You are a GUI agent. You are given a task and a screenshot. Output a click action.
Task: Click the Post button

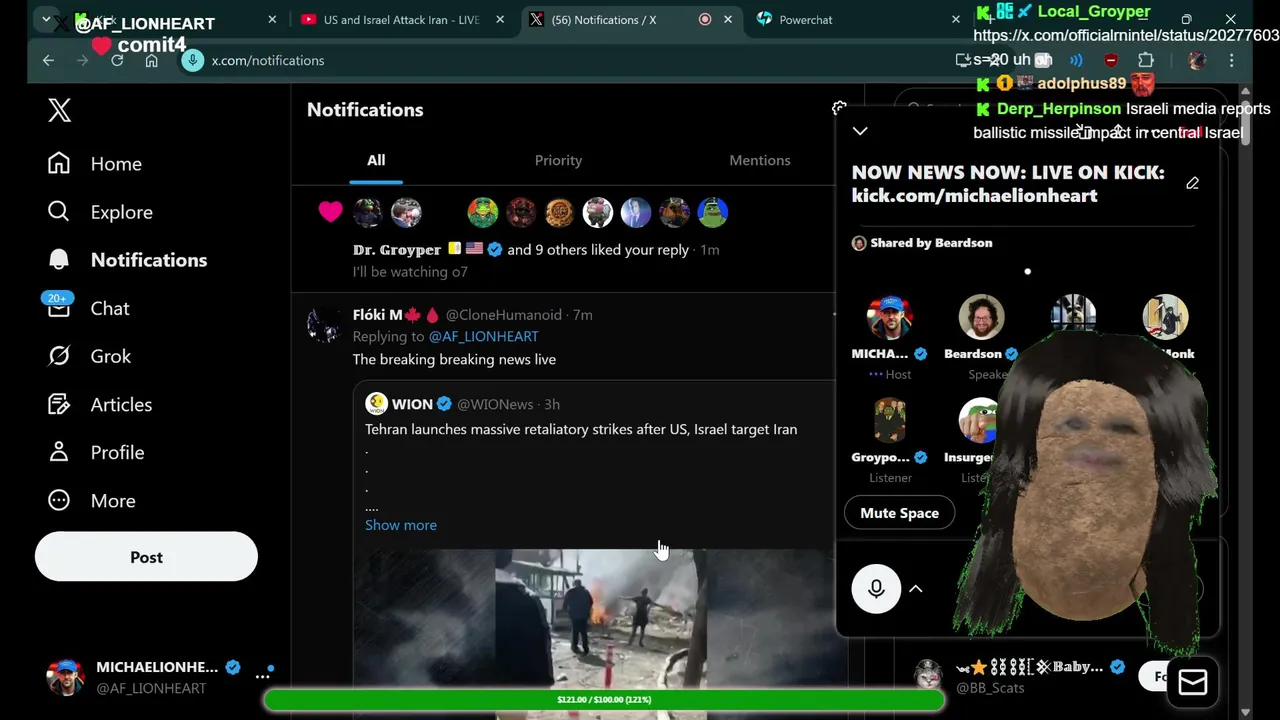146,557
